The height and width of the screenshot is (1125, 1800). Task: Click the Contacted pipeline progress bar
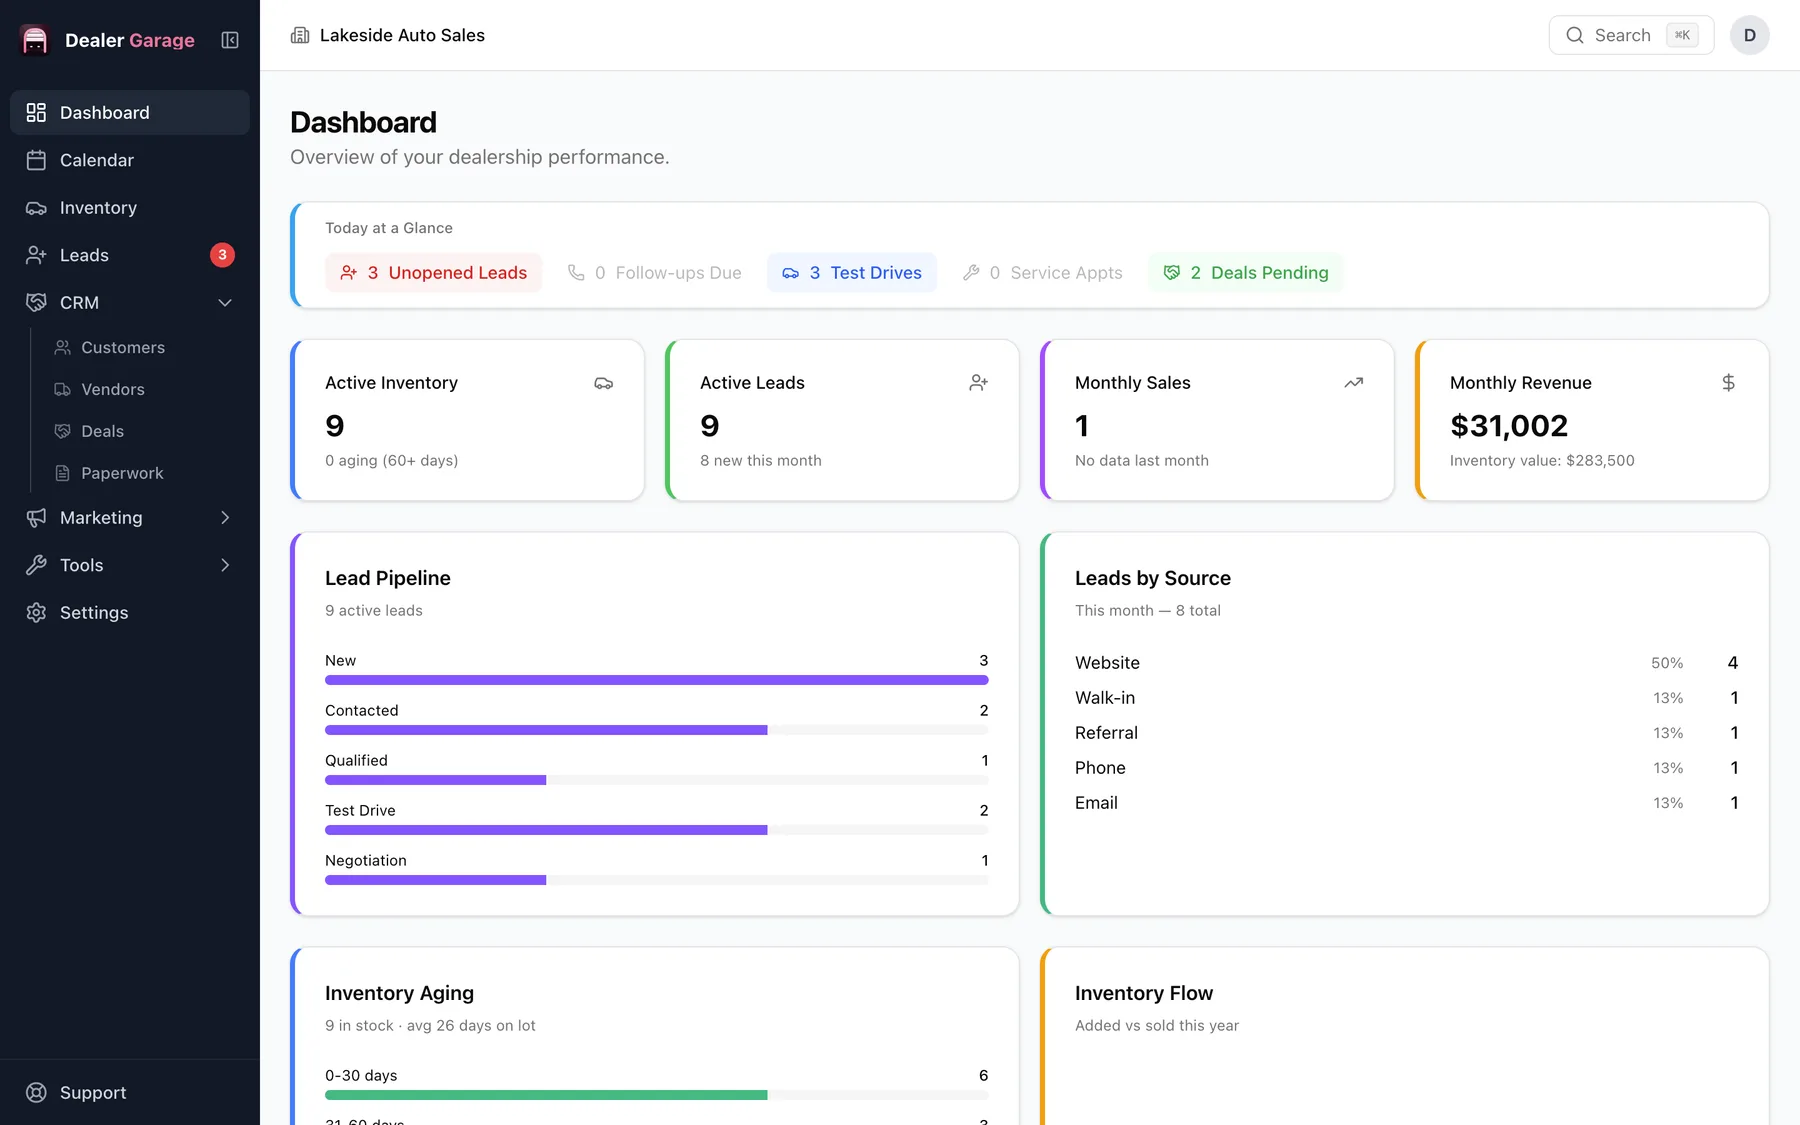click(657, 730)
